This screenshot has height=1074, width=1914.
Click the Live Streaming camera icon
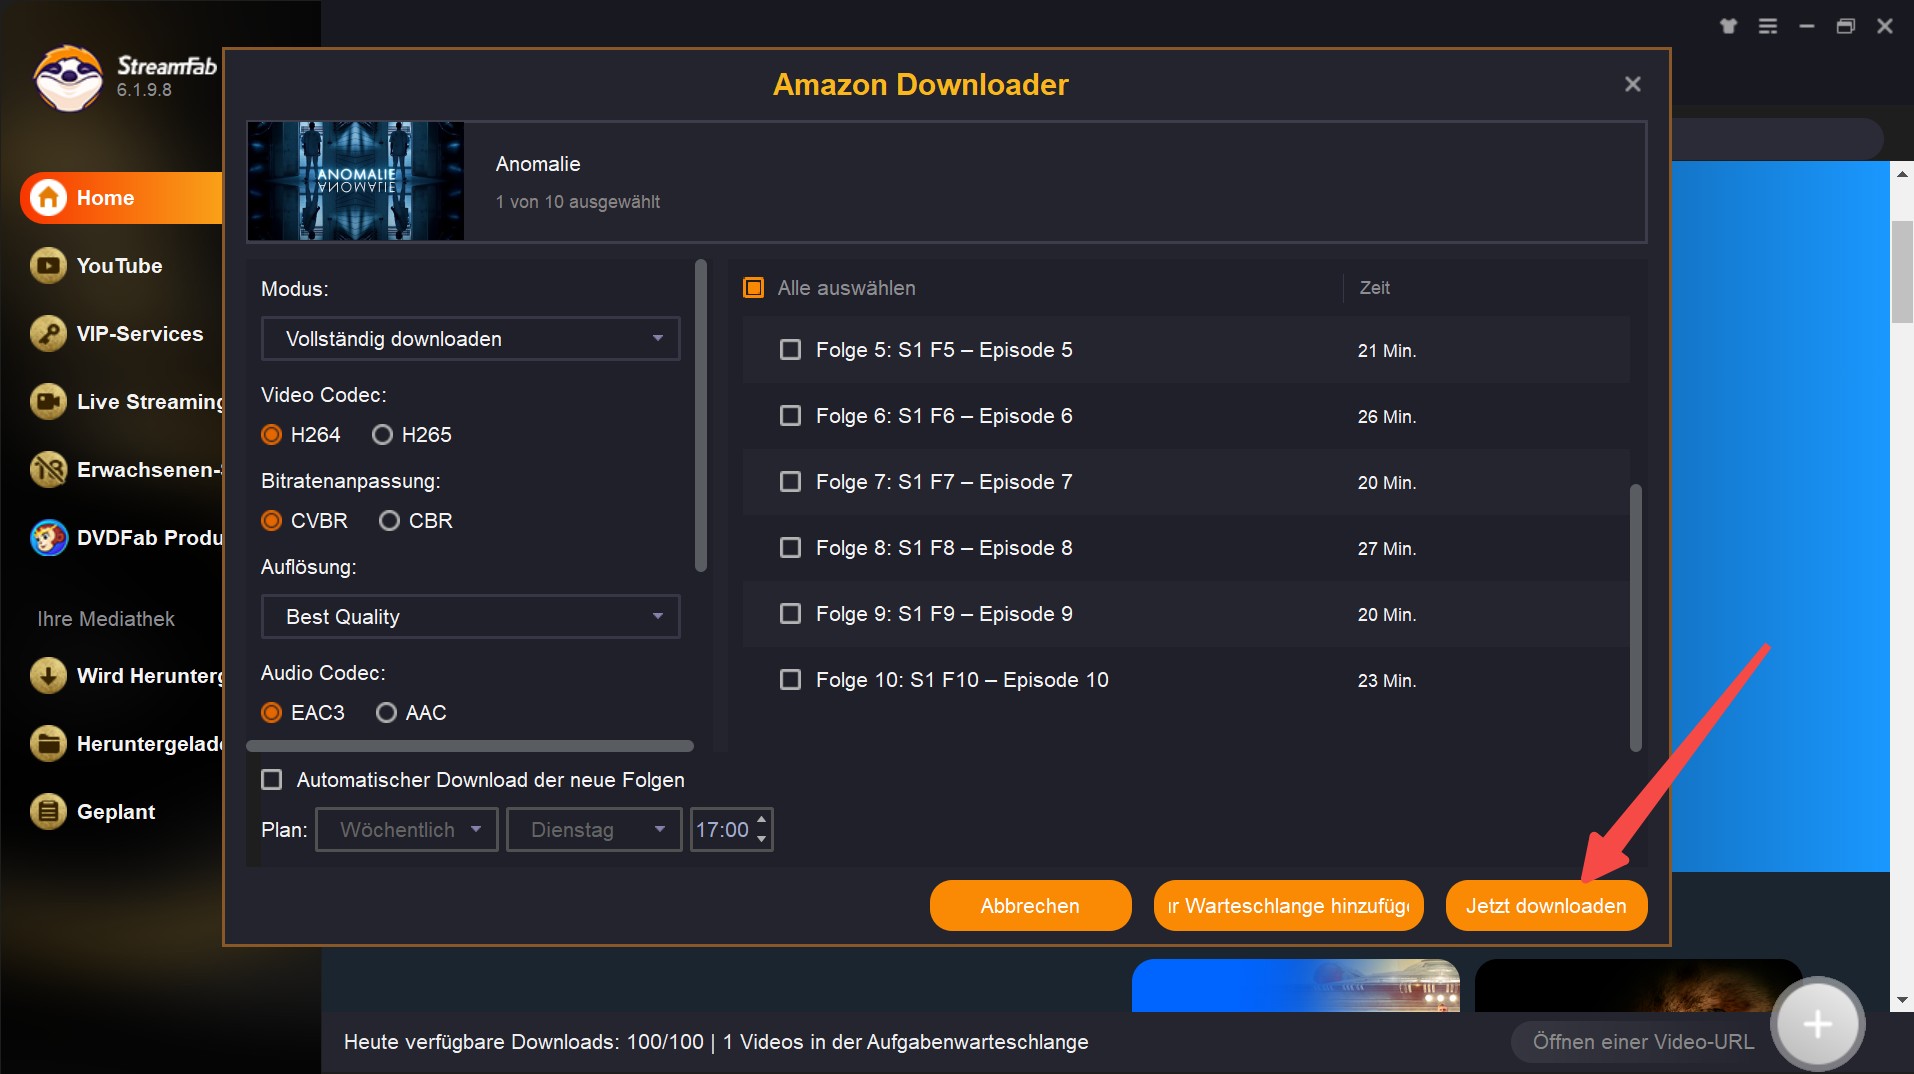click(48, 402)
